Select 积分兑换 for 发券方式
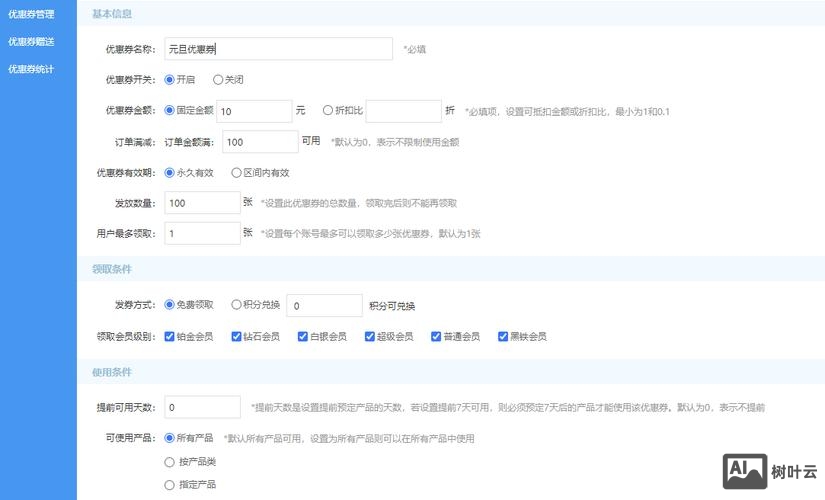Screen dimensions: 825x500 (x=236, y=304)
